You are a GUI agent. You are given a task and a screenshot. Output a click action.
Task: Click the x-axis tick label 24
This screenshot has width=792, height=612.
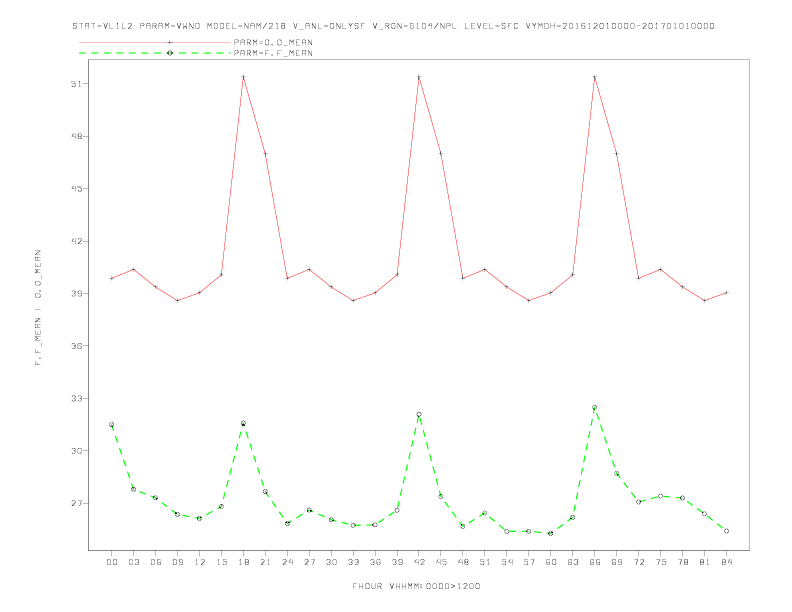tap(287, 562)
